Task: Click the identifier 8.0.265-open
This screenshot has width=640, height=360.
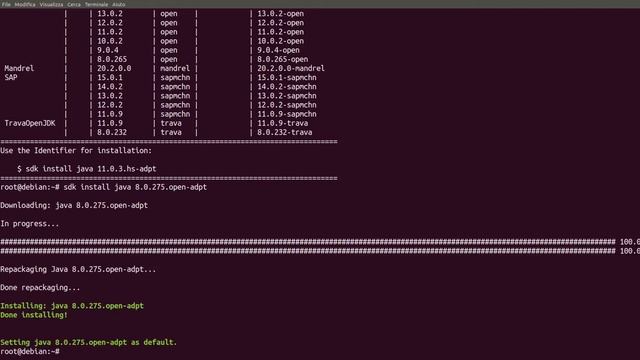Action: click(x=282, y=59)
